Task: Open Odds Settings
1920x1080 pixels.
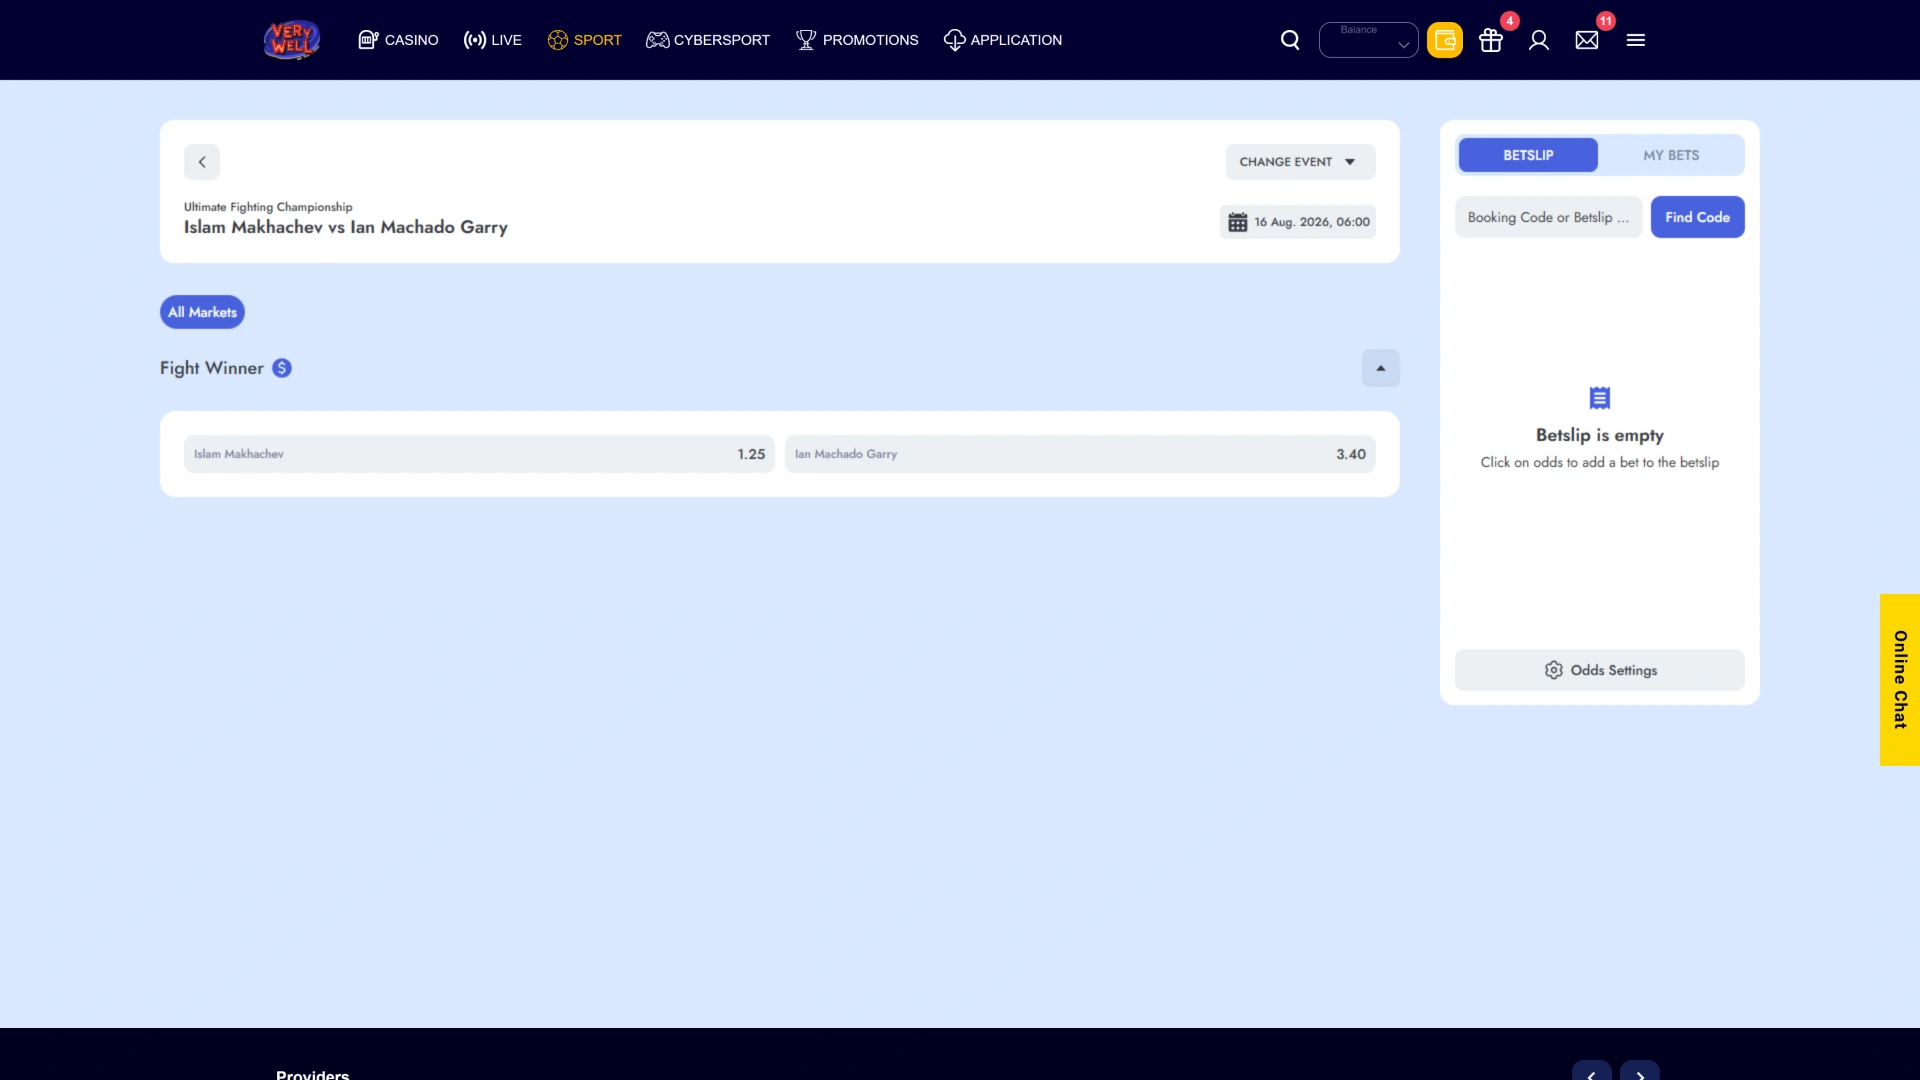Action: pyautogui.click(x=1600, y=670)
